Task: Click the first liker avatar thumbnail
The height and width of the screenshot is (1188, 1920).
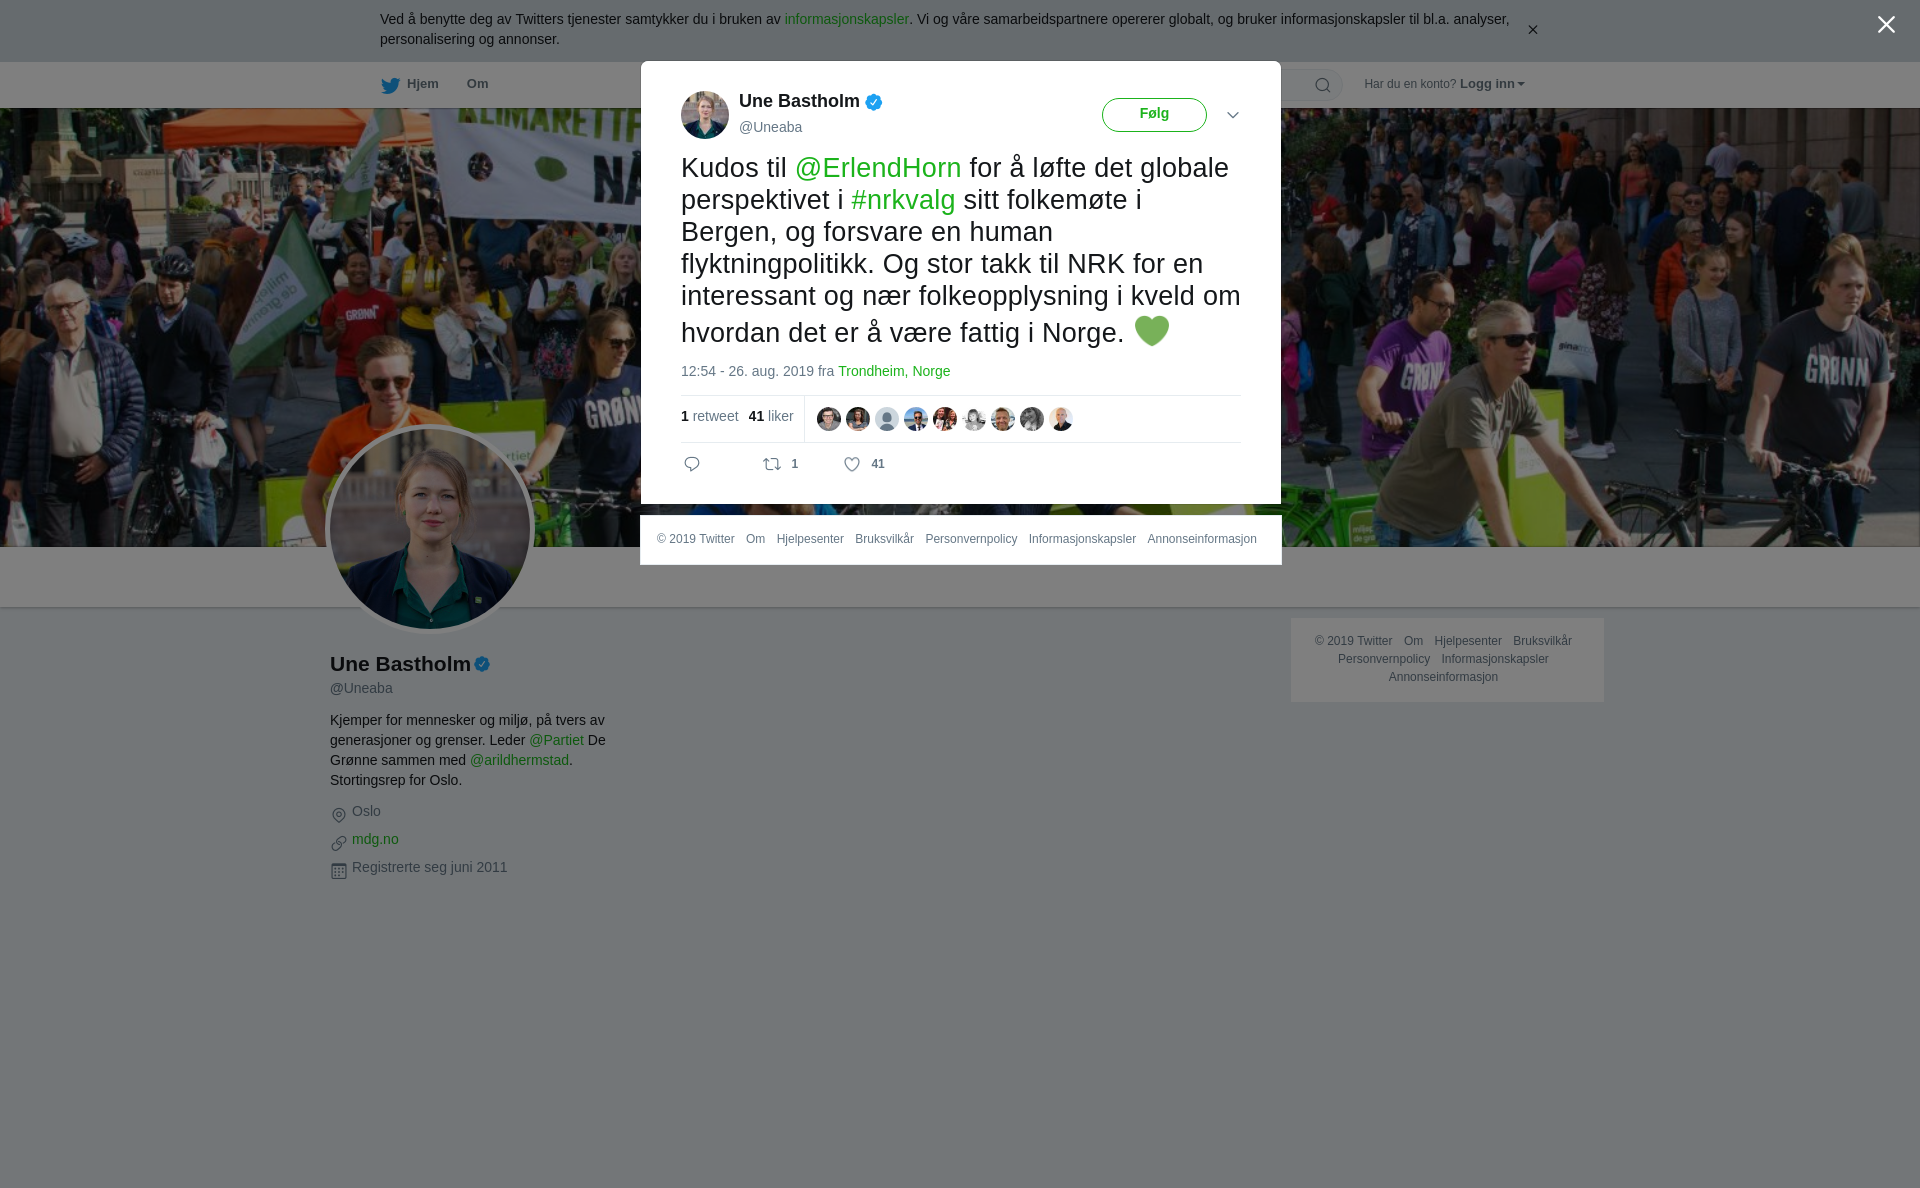Action: (829, 419)
